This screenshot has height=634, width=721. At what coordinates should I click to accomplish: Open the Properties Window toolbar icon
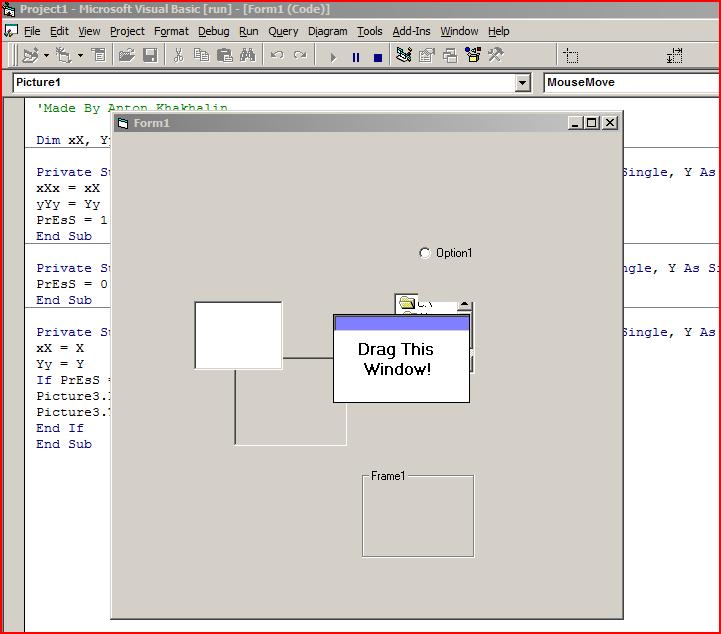427,56
